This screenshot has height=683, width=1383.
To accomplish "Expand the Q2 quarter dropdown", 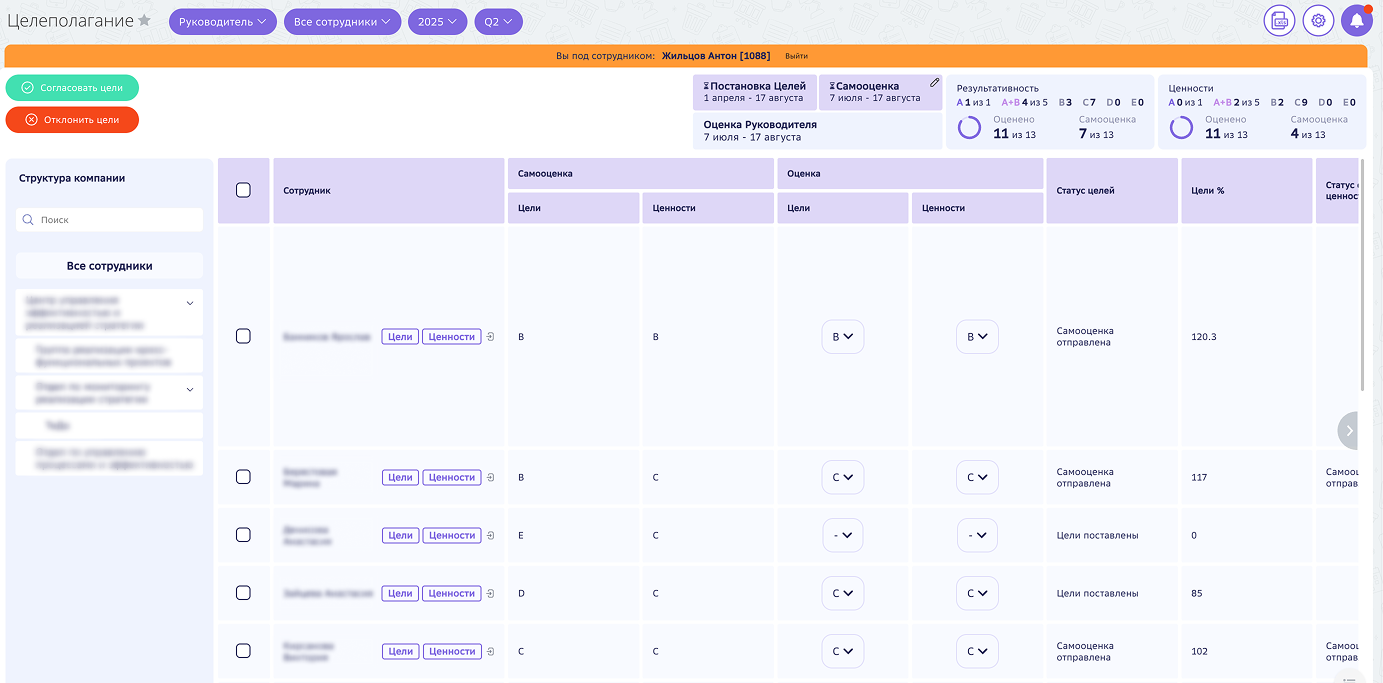I will pos(498,22).
